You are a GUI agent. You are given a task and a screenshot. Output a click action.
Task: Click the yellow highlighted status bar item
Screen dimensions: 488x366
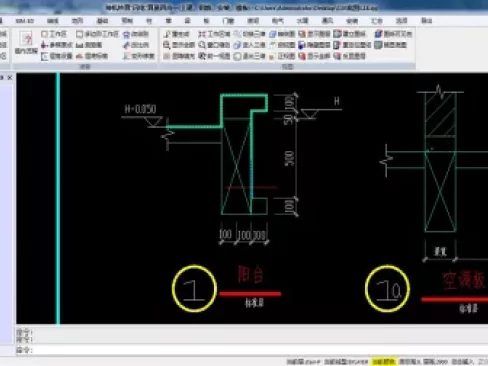tap(384, 362)
